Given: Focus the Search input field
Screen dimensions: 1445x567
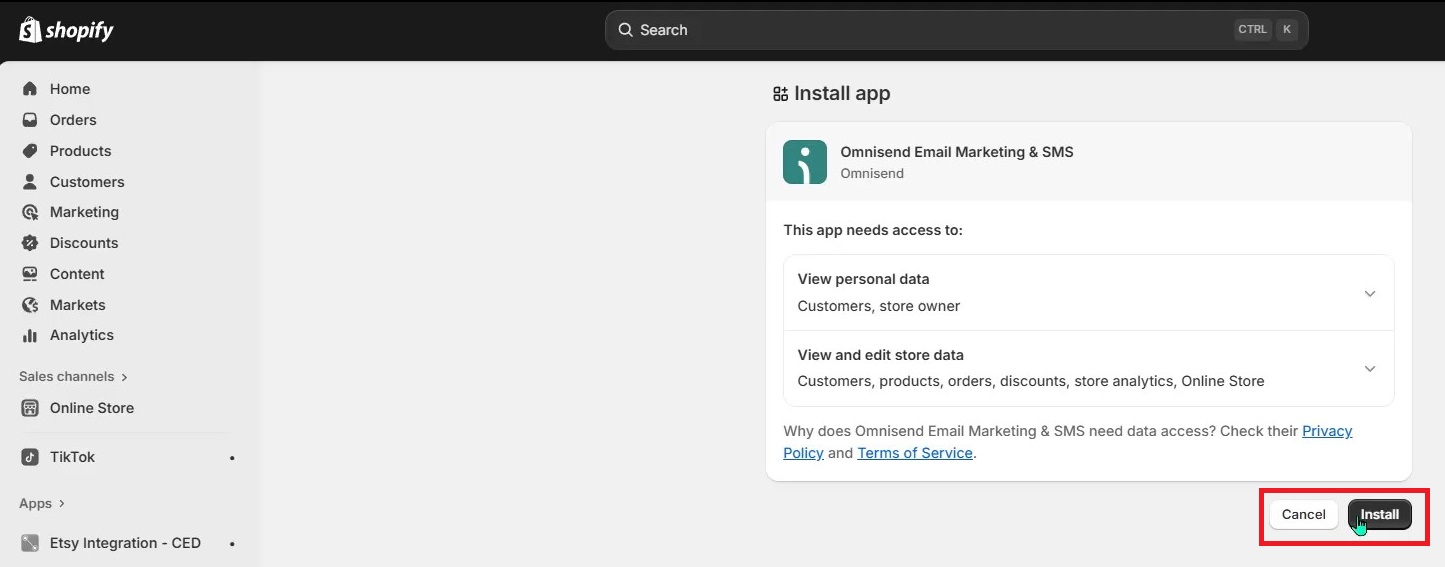Looking at the screenshot, I should coord(956,30).
